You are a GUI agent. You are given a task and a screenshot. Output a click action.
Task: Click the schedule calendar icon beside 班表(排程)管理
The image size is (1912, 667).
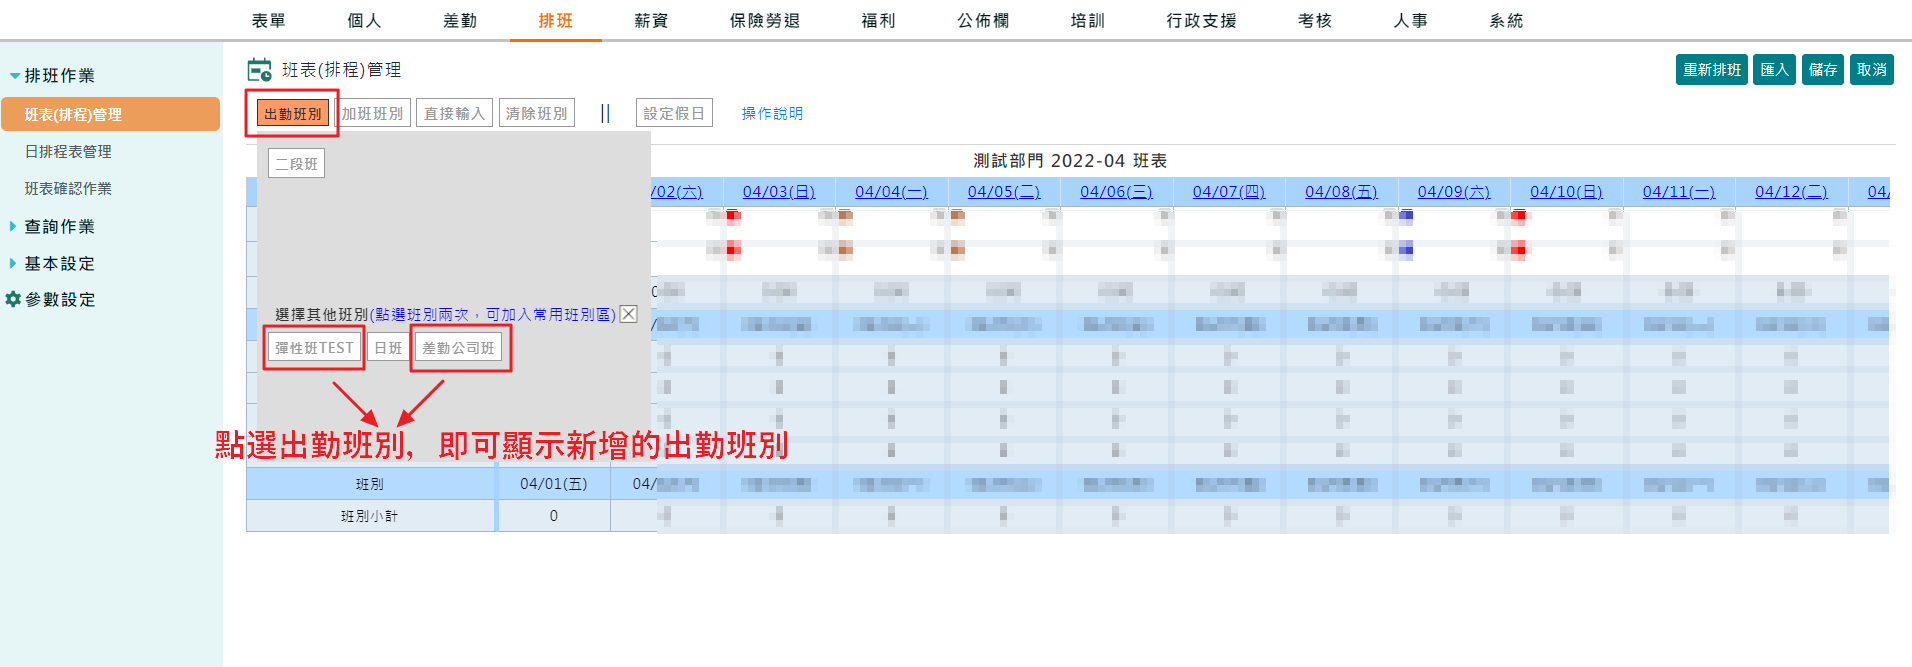click(259, 70)
